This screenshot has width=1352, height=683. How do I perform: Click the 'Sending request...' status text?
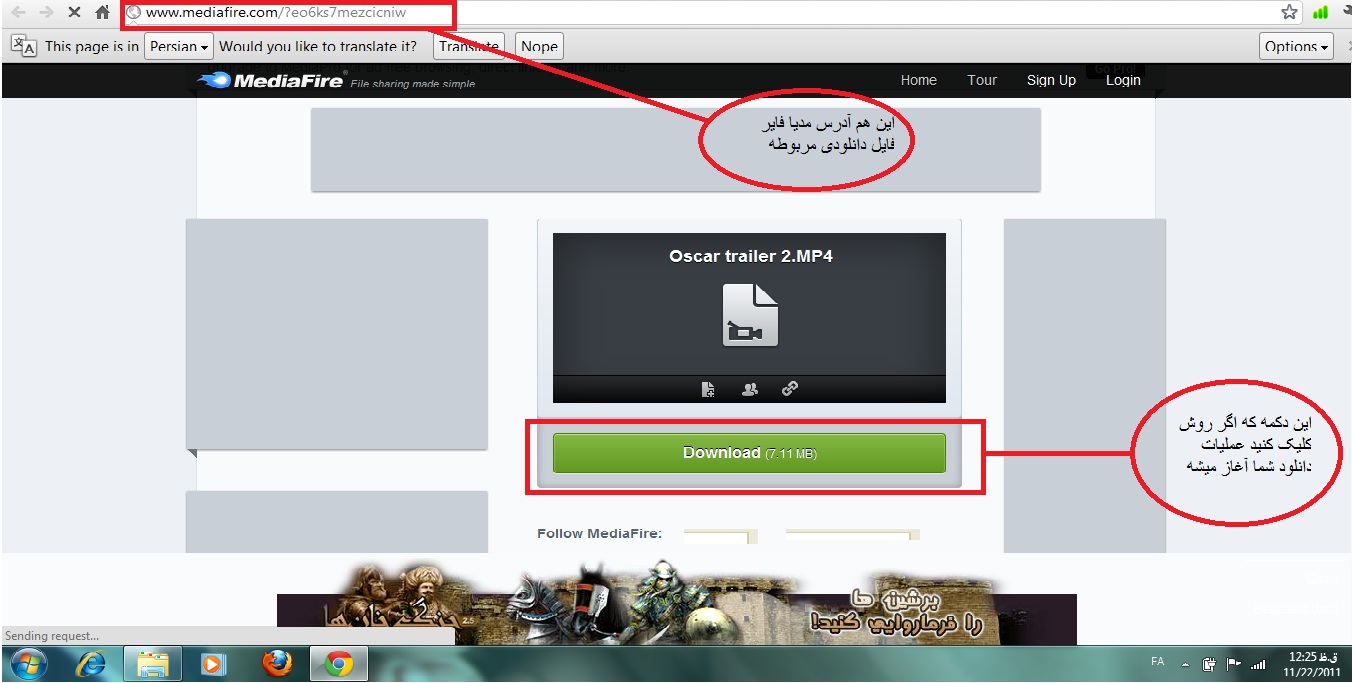[x=52, y=636]
